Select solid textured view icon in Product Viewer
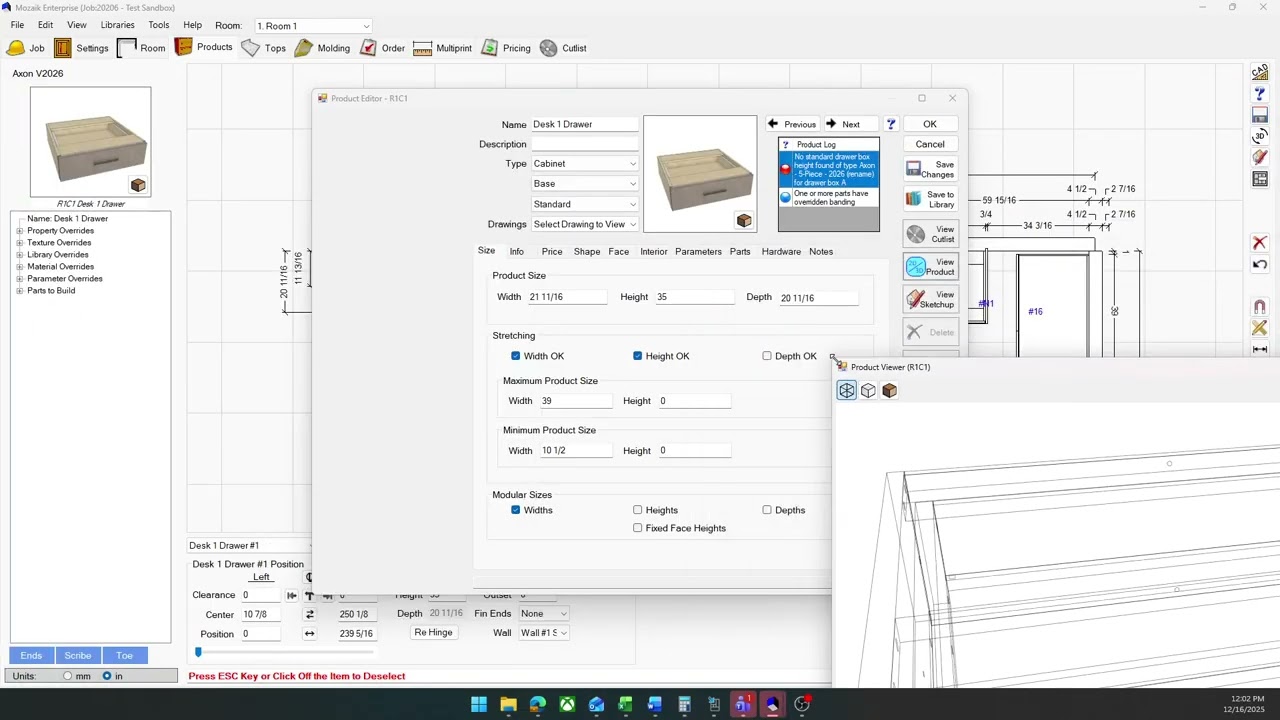Viewport: 1280px width, 720px height. 890,391
